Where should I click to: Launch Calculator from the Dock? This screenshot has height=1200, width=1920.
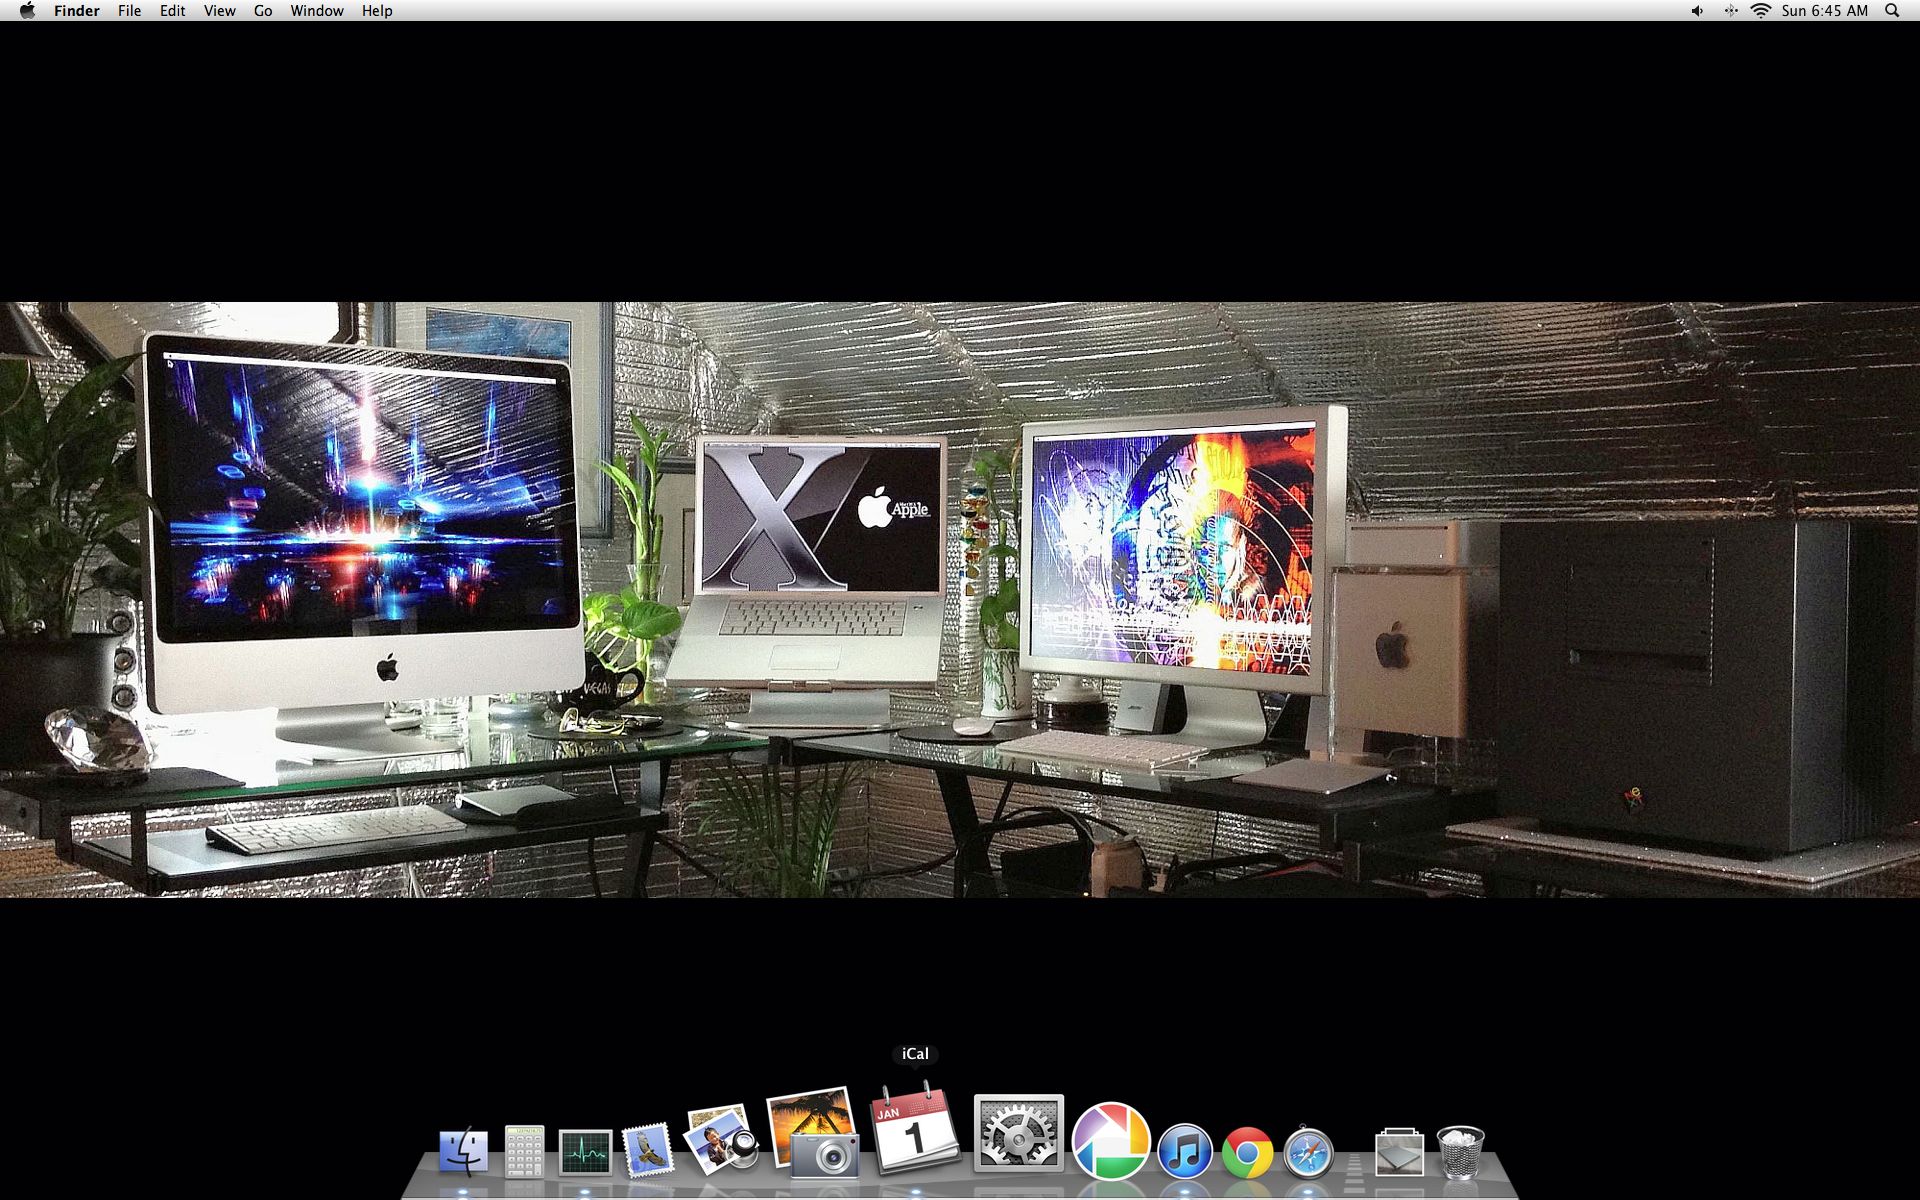tap(524, 1152)
